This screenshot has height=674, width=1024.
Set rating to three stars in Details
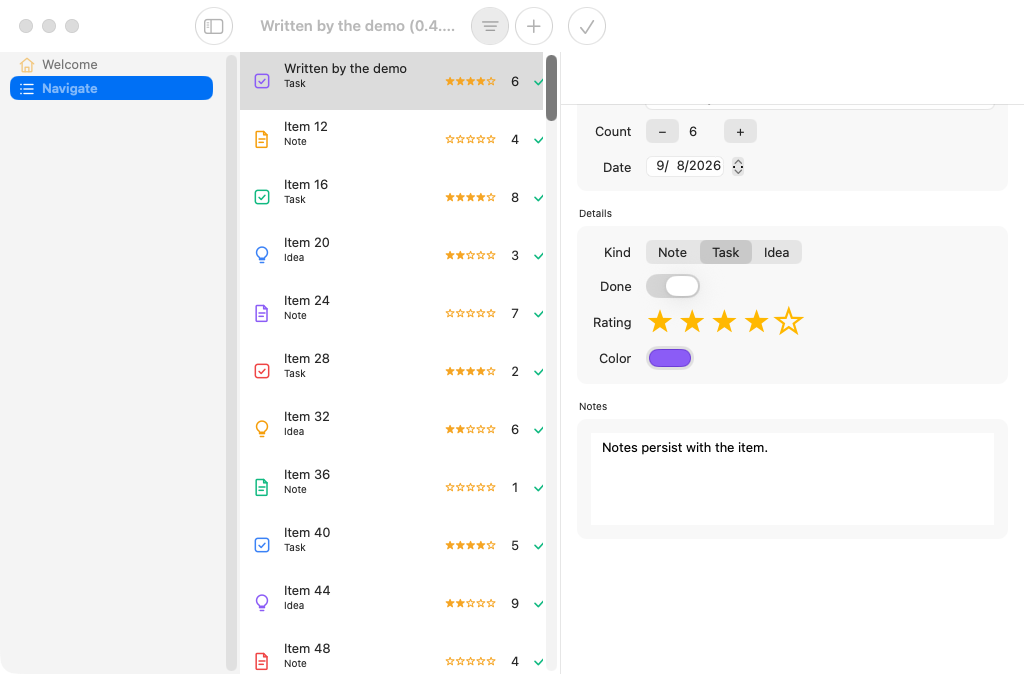tap(724, 321)
